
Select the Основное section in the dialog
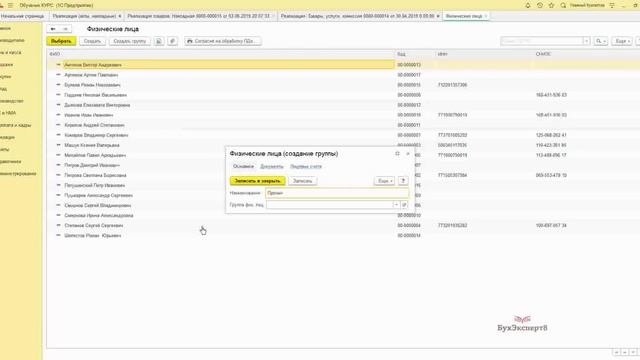click(243, 167)
